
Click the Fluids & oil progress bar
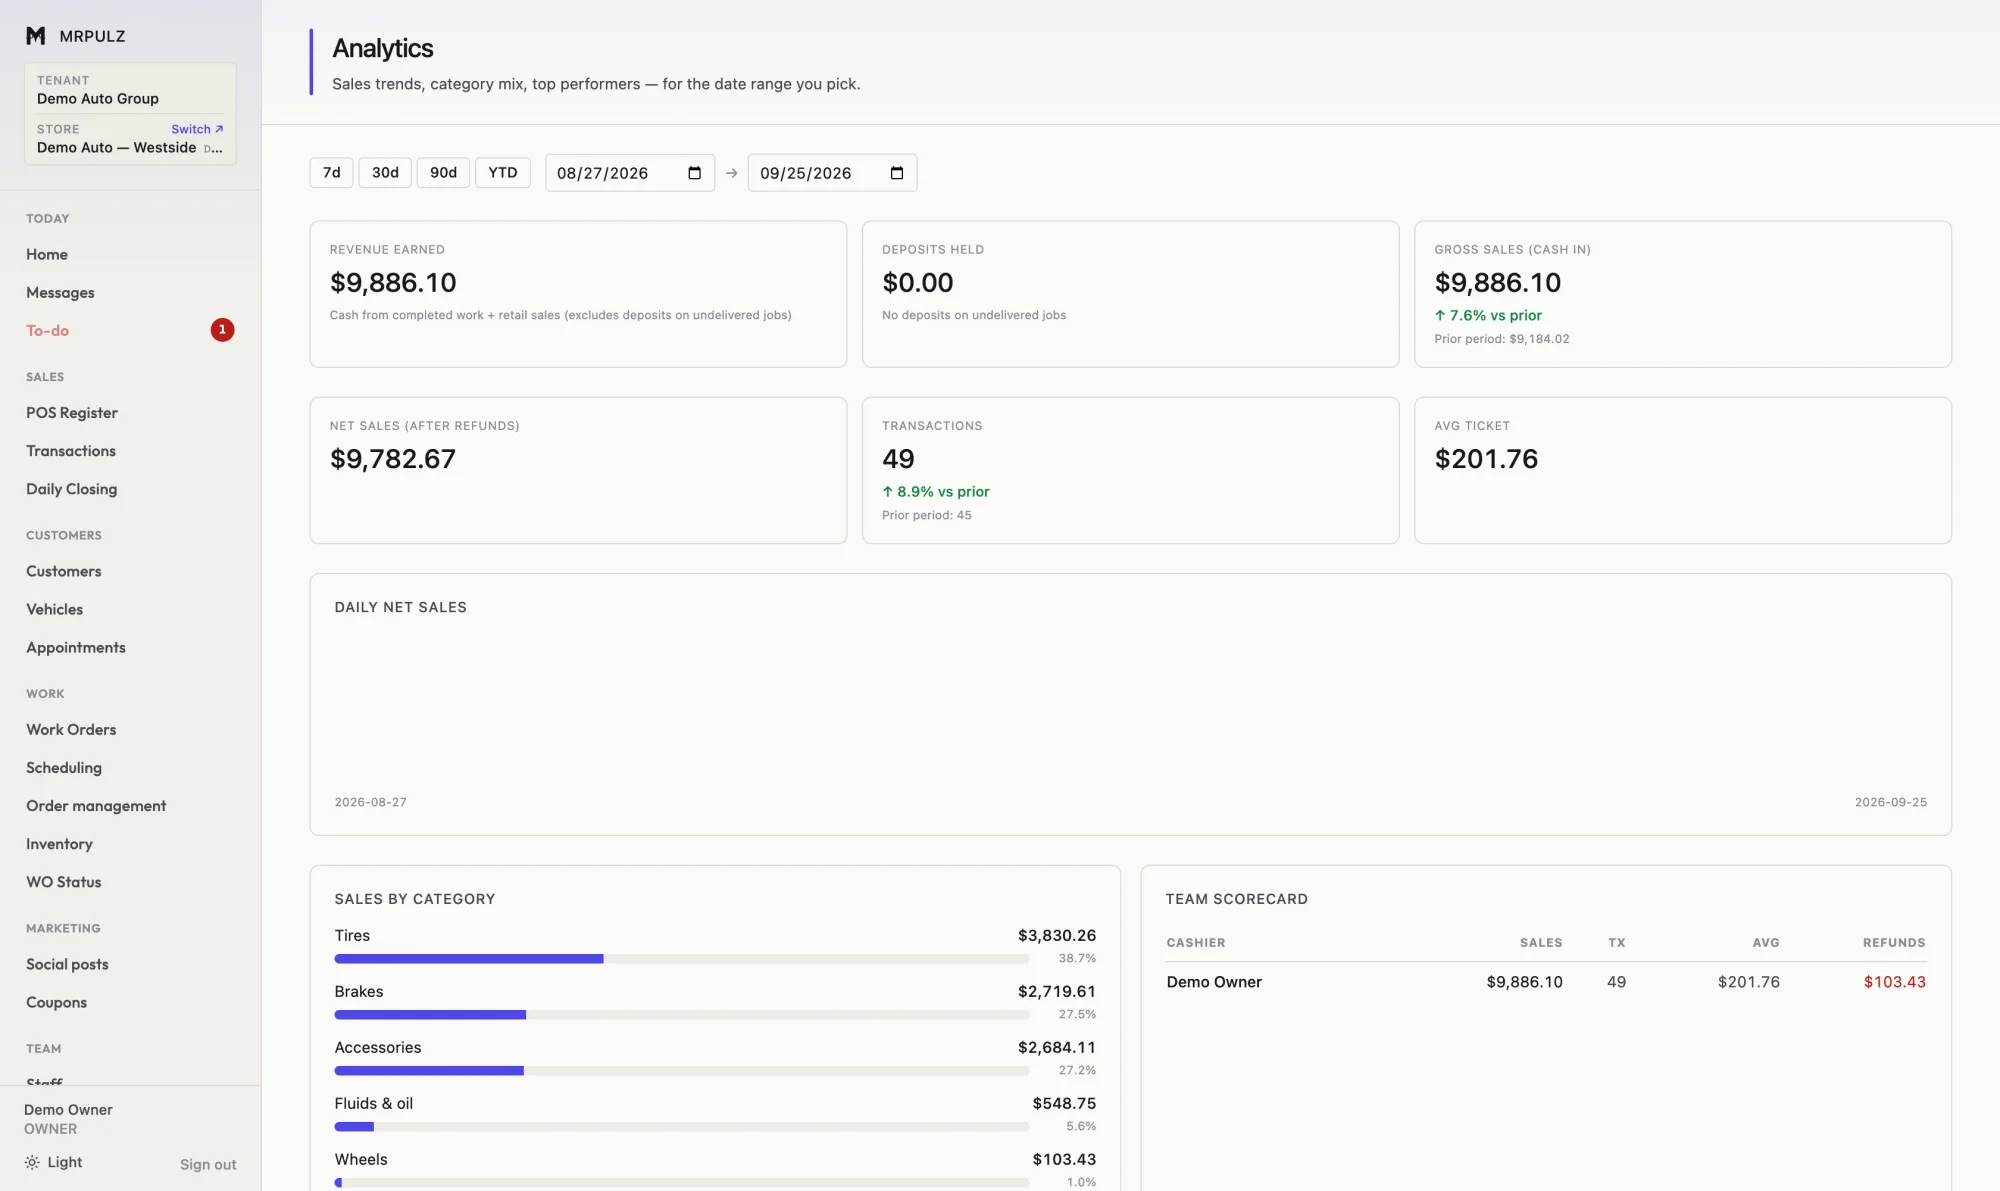[682, 1127]
